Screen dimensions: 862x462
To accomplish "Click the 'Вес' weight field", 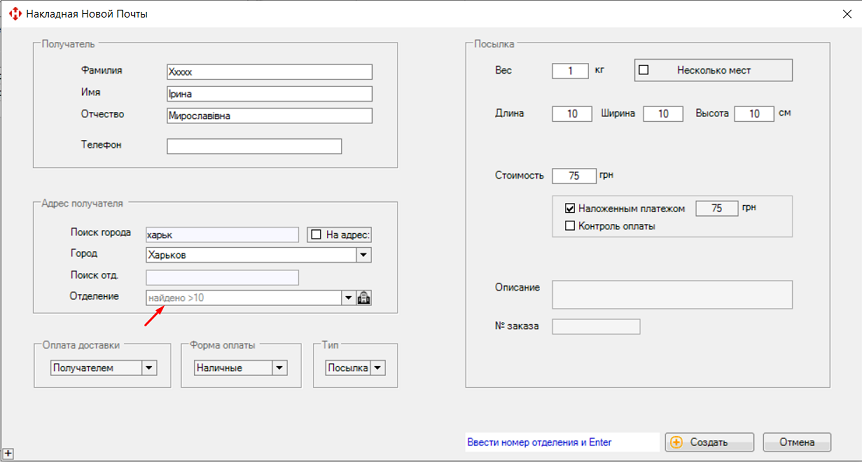I will [x=570, y=71].
